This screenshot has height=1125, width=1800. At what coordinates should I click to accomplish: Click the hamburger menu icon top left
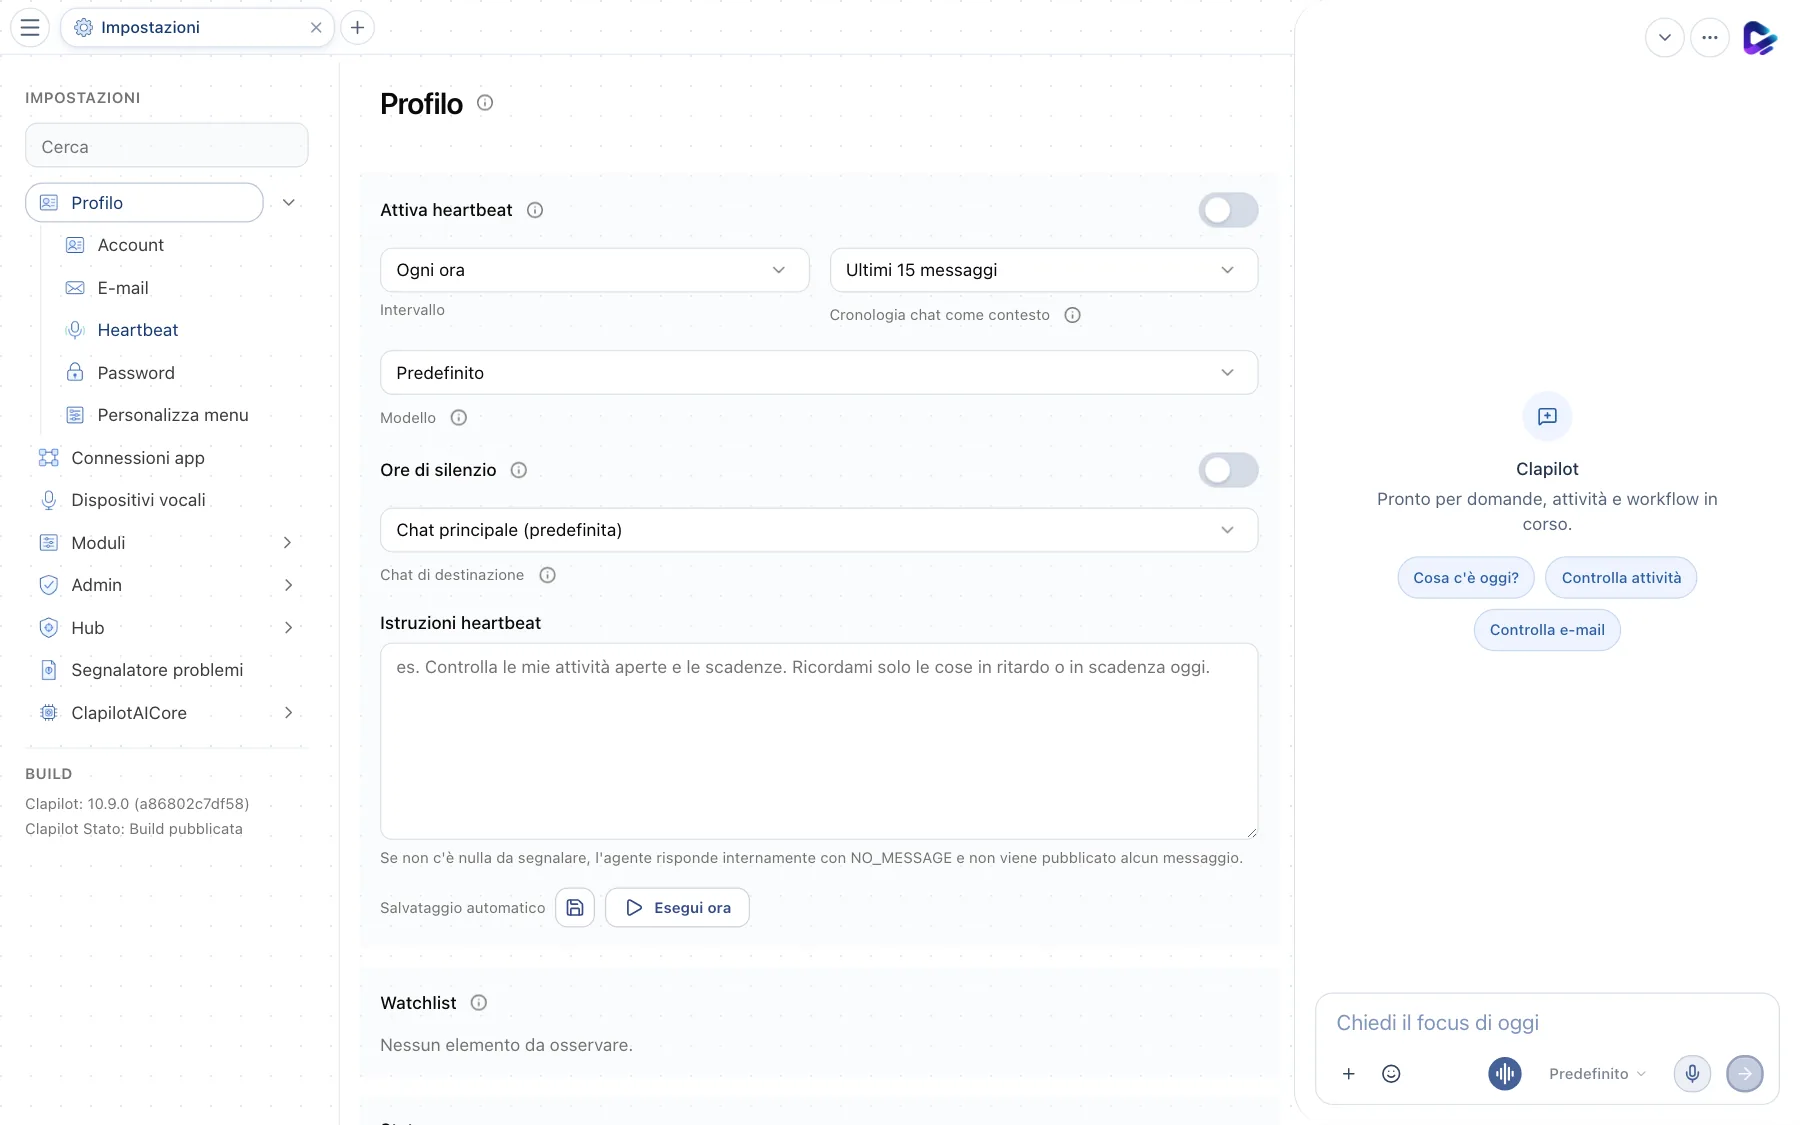click(30, 28)
